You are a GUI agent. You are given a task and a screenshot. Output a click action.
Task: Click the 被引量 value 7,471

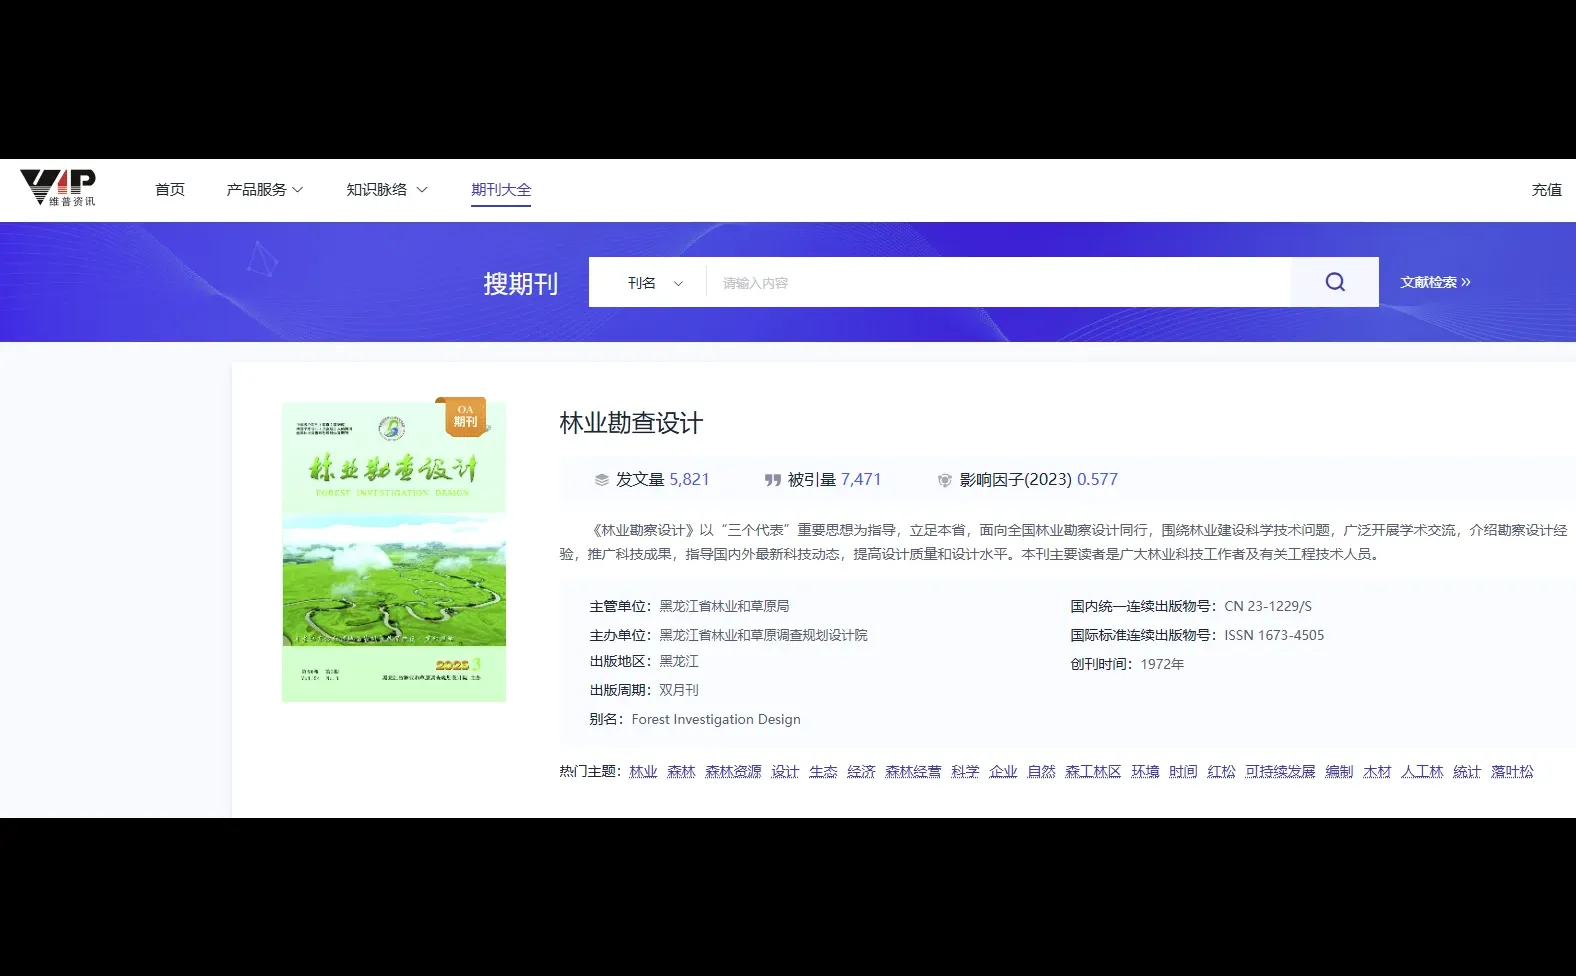pyautogui.click(x=861, y=479)
